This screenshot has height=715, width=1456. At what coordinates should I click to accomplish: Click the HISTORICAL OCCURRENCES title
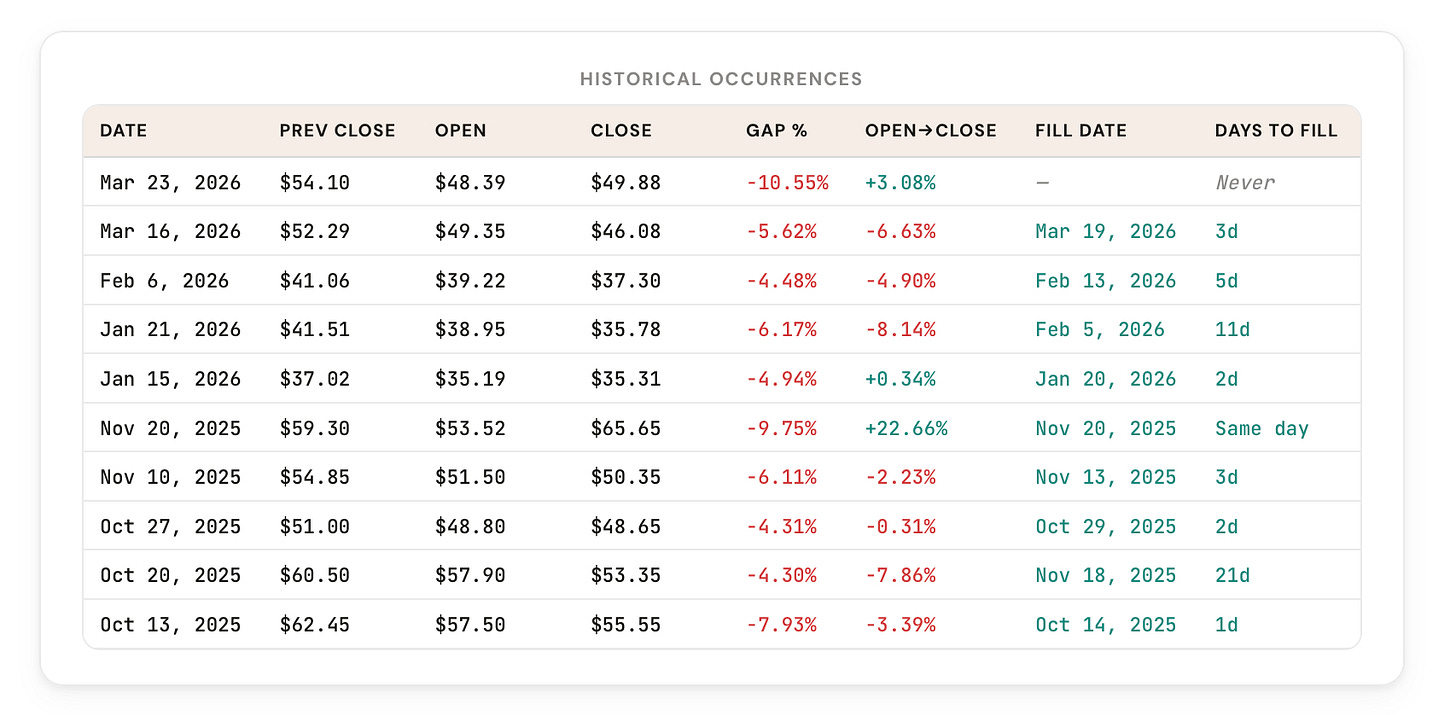tap(721, 78)
